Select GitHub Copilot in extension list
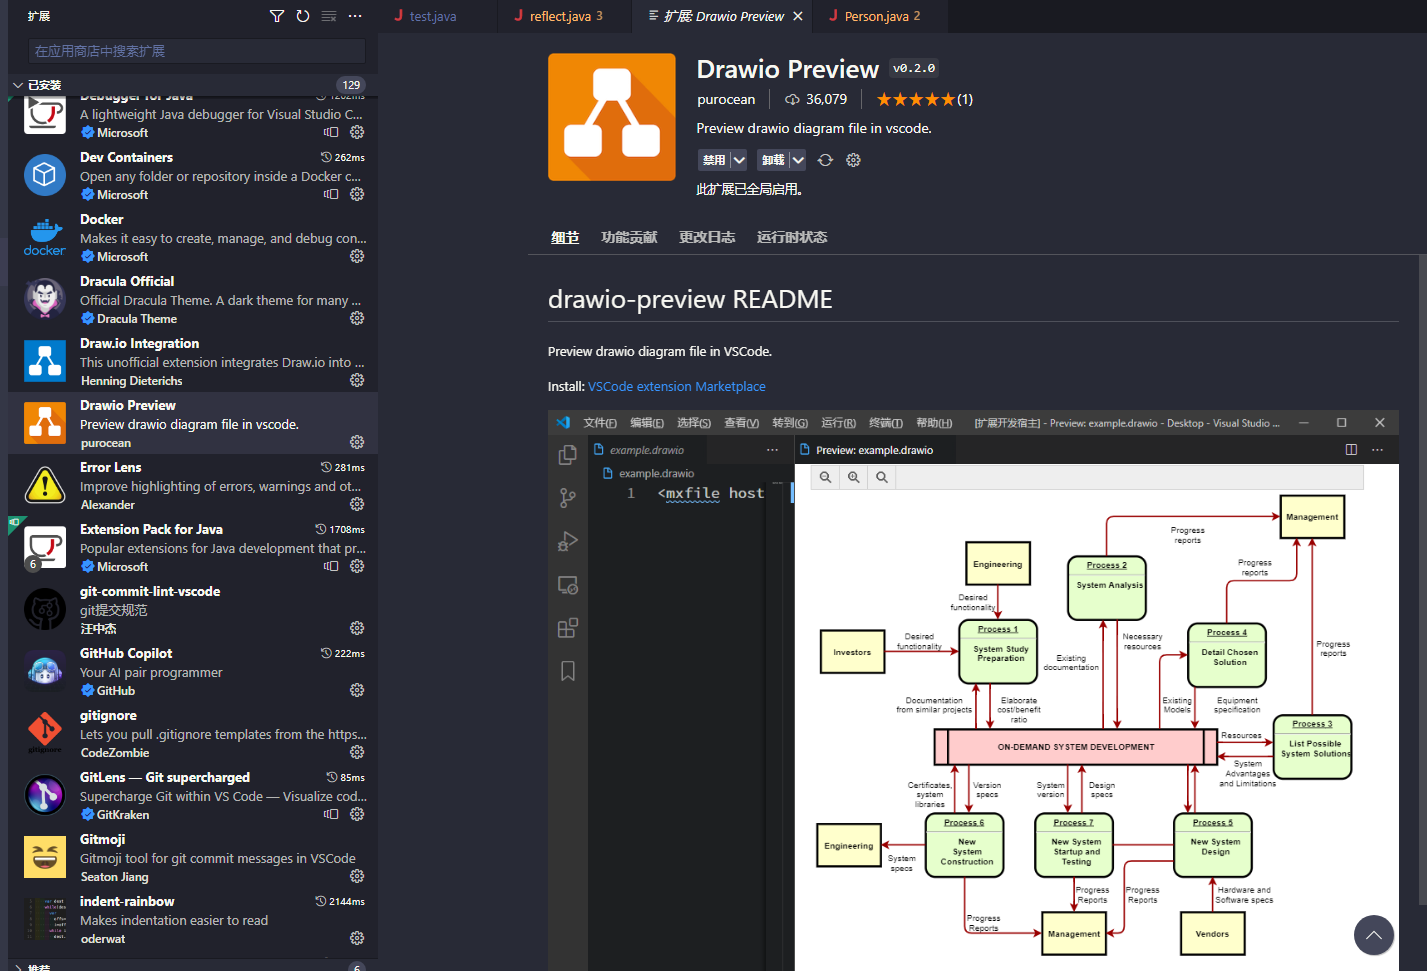1427x971 pixels. click(x=193, y=671)
